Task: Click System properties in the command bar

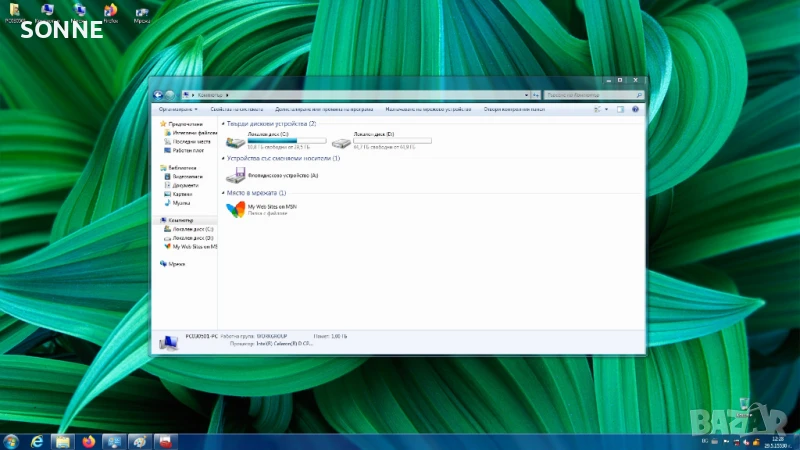Action: (x=236, y=108)
